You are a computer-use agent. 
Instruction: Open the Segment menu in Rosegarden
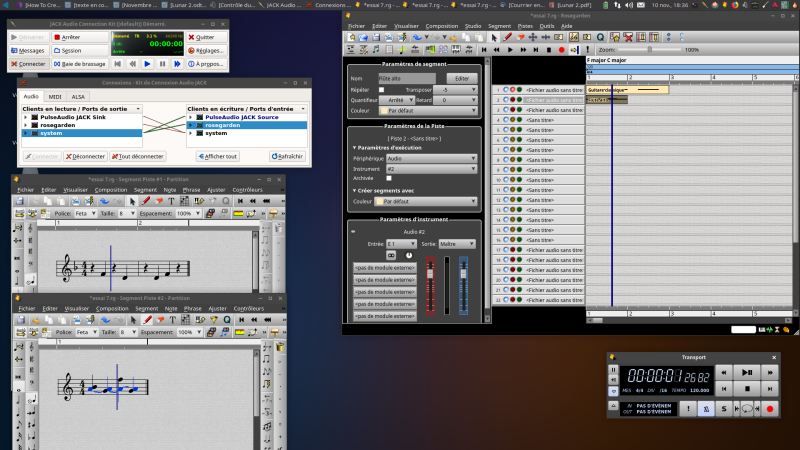point(500,26)
